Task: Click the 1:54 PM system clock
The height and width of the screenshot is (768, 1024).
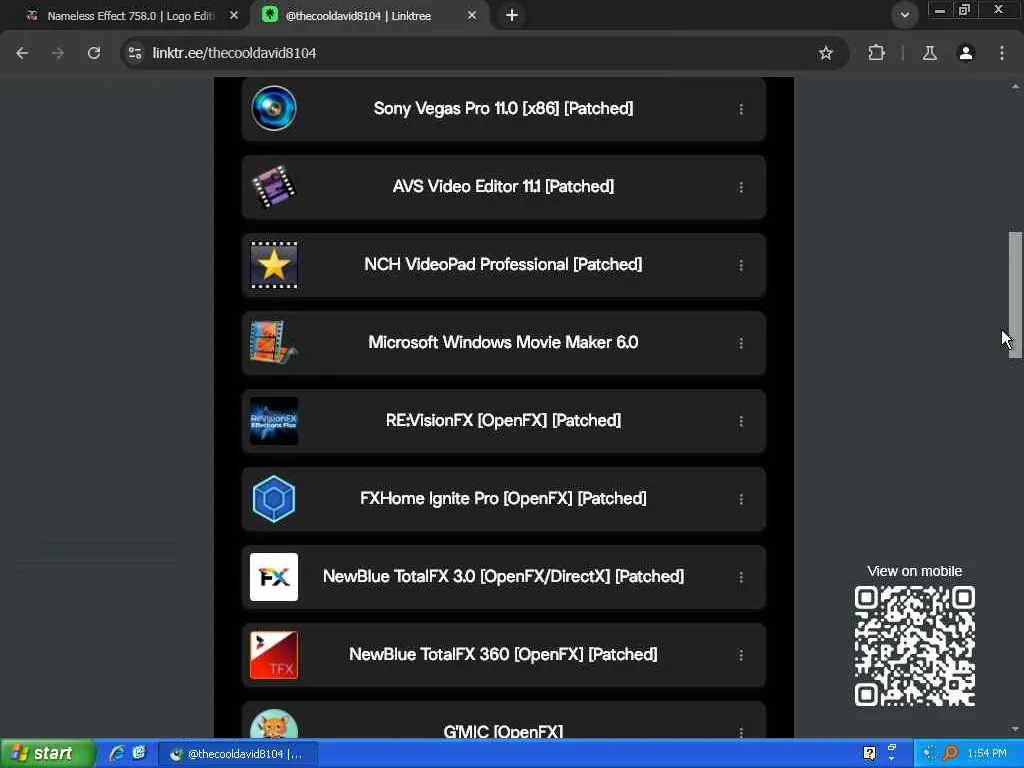Action: (987, 754)
